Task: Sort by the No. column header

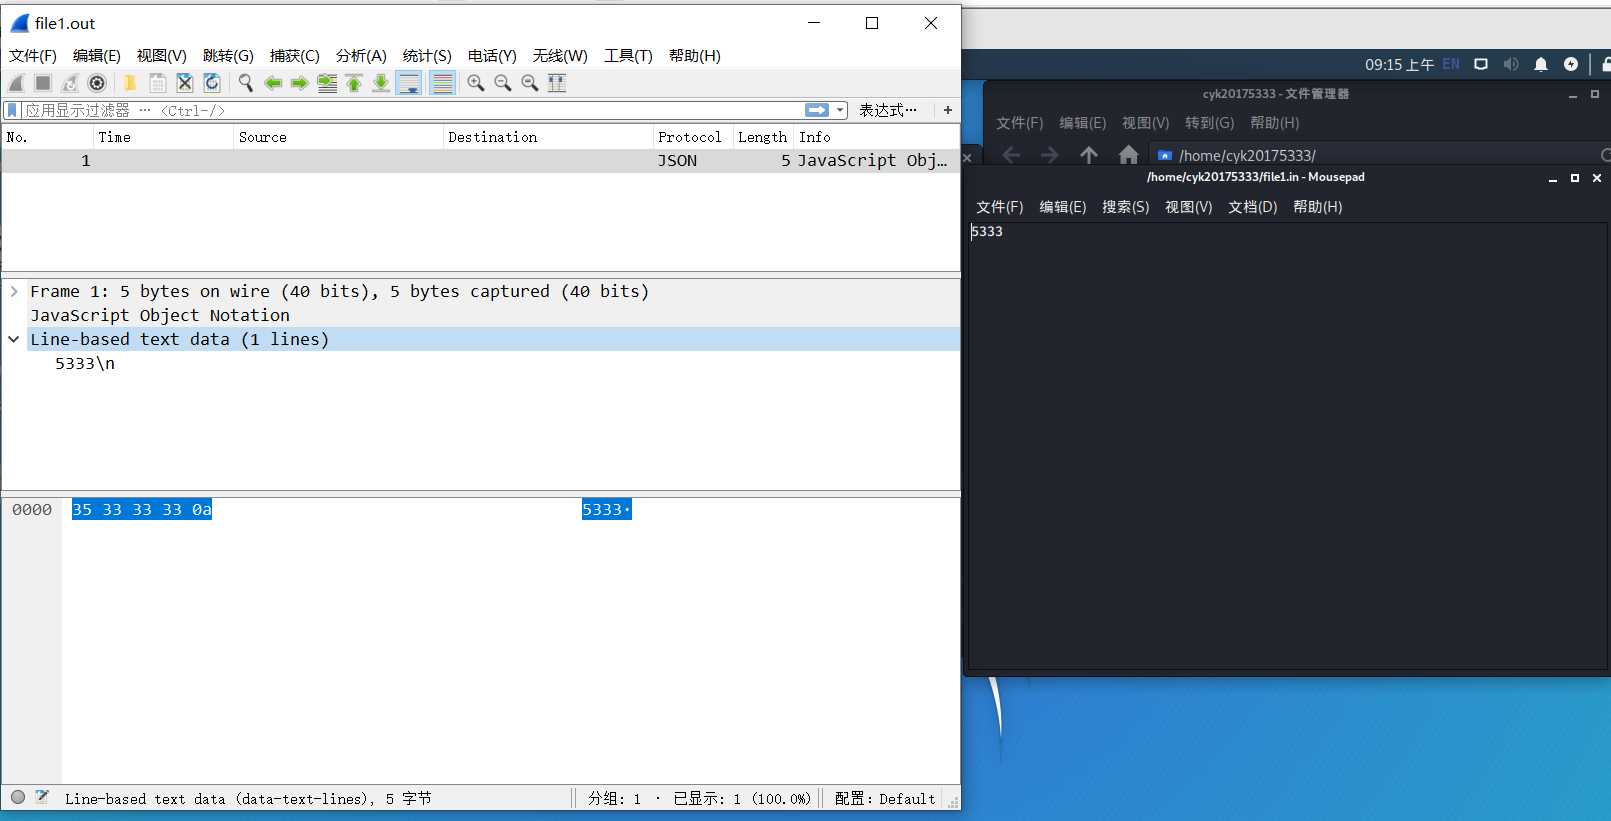Action: tap(47, 137)
